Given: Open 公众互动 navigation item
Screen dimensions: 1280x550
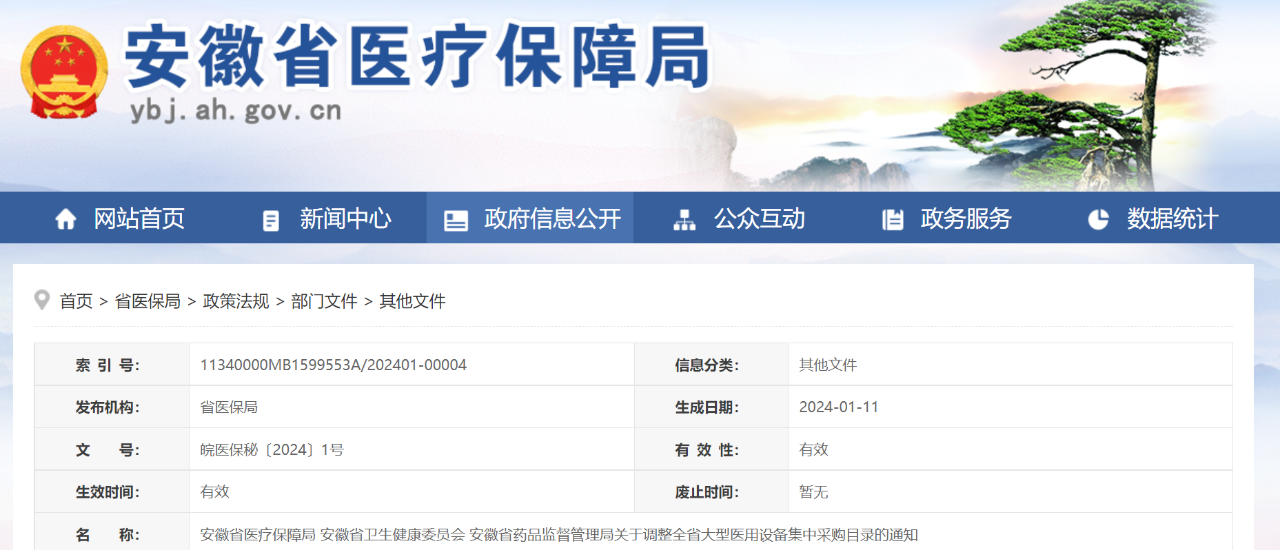Looking at the screenshot, I should click(759, 219).
